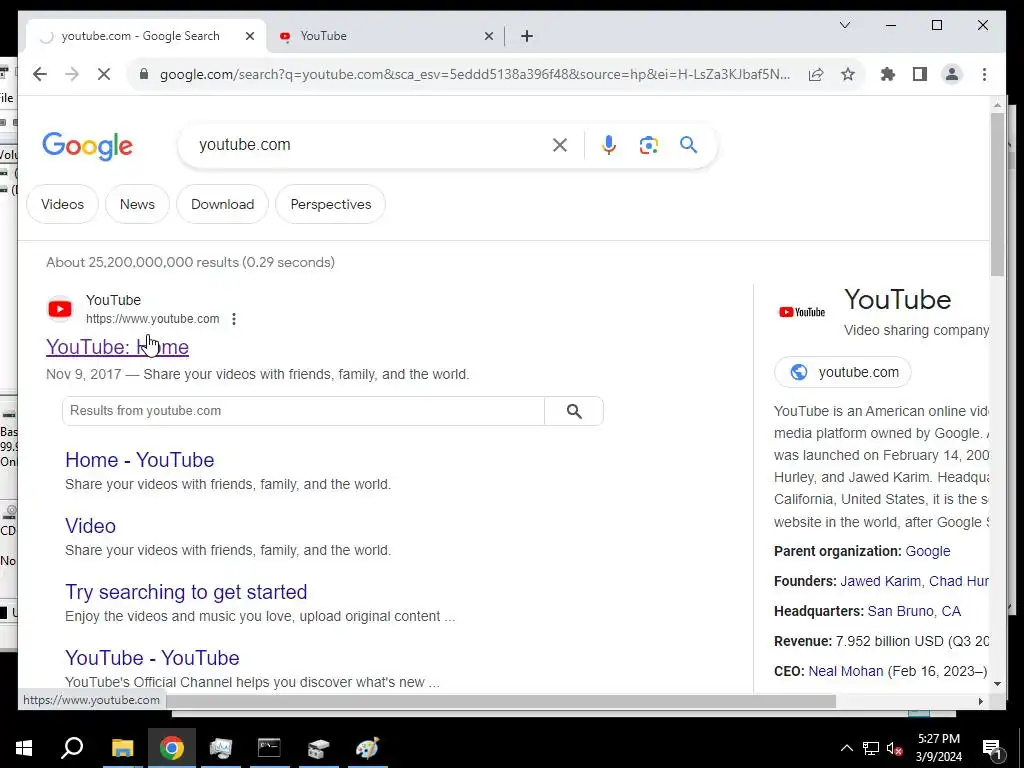Click the Results from youtube.com search field
Image resolution: width=1024 pixels, height=768 pixels.
pos(304,411)
